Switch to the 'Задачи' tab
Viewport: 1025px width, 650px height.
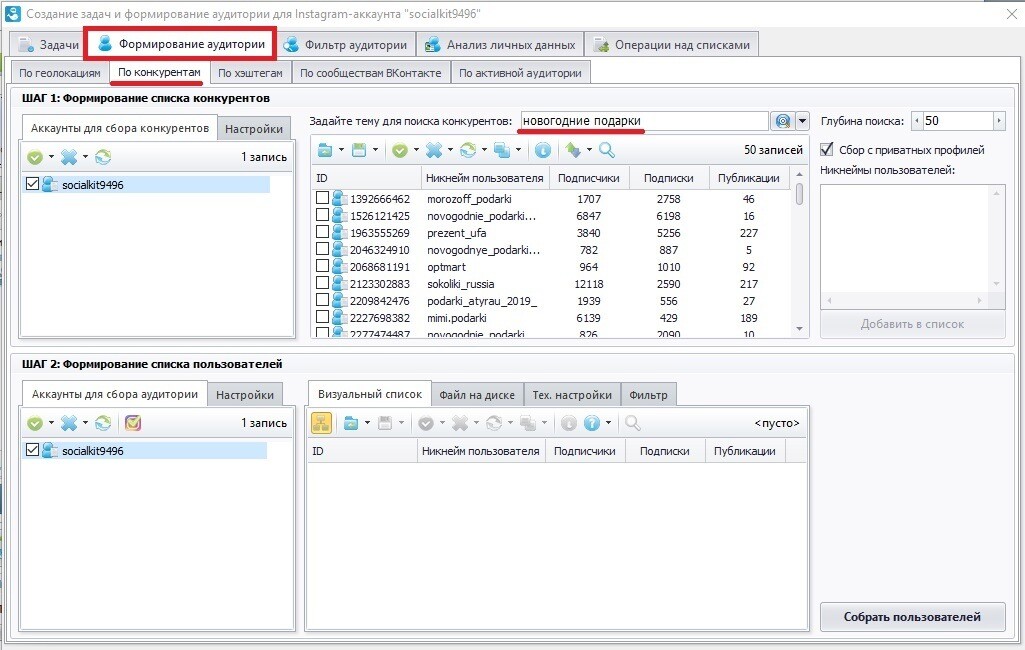coord(48,44)
